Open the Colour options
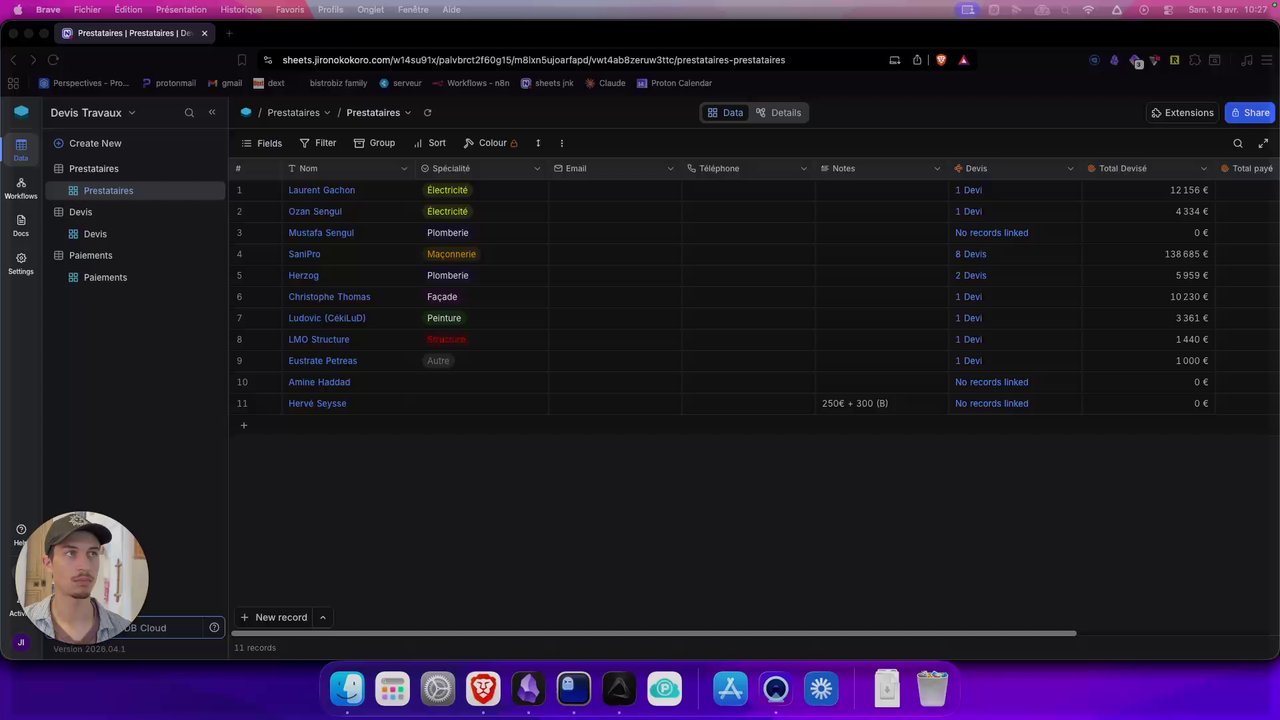The image size is (1280, 720). [x=490, y=143]
